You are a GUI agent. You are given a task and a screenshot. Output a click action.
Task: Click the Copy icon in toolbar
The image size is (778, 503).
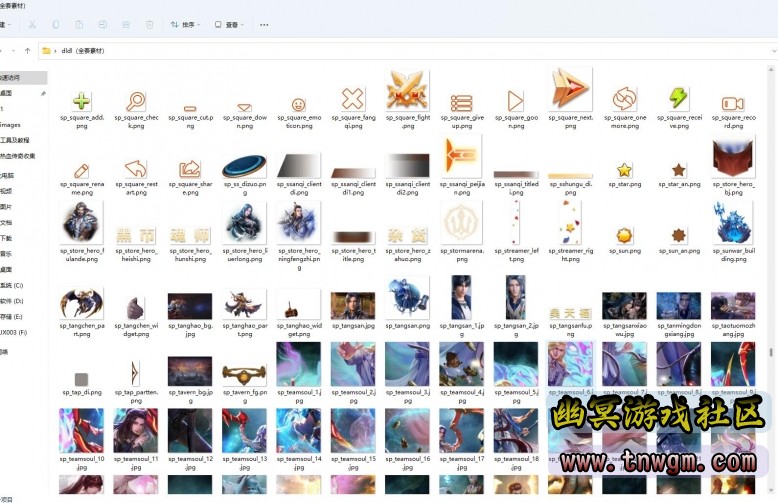pos(56,24)
